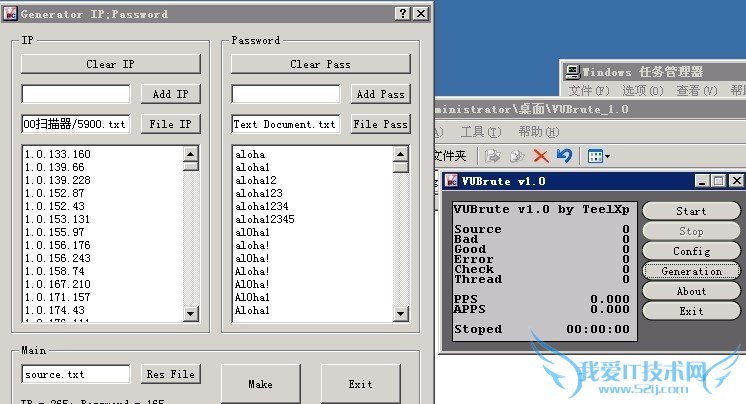Viewport: 746px width, 404px height.
Task: Click the Move To Explorer toolbar icon
Action: point(492,156)
